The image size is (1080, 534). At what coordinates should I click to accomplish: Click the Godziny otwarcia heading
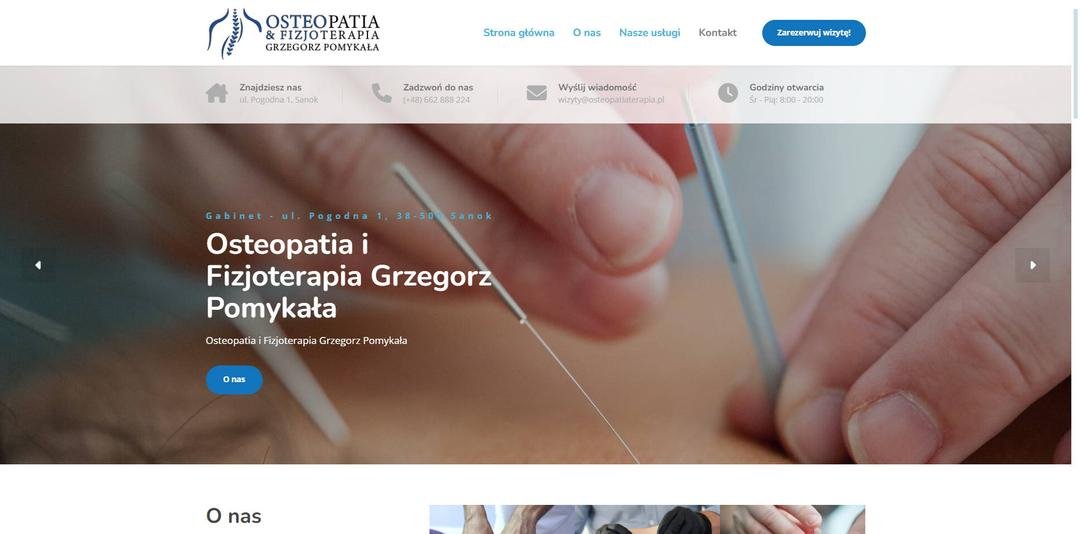[x=787, y=88]
